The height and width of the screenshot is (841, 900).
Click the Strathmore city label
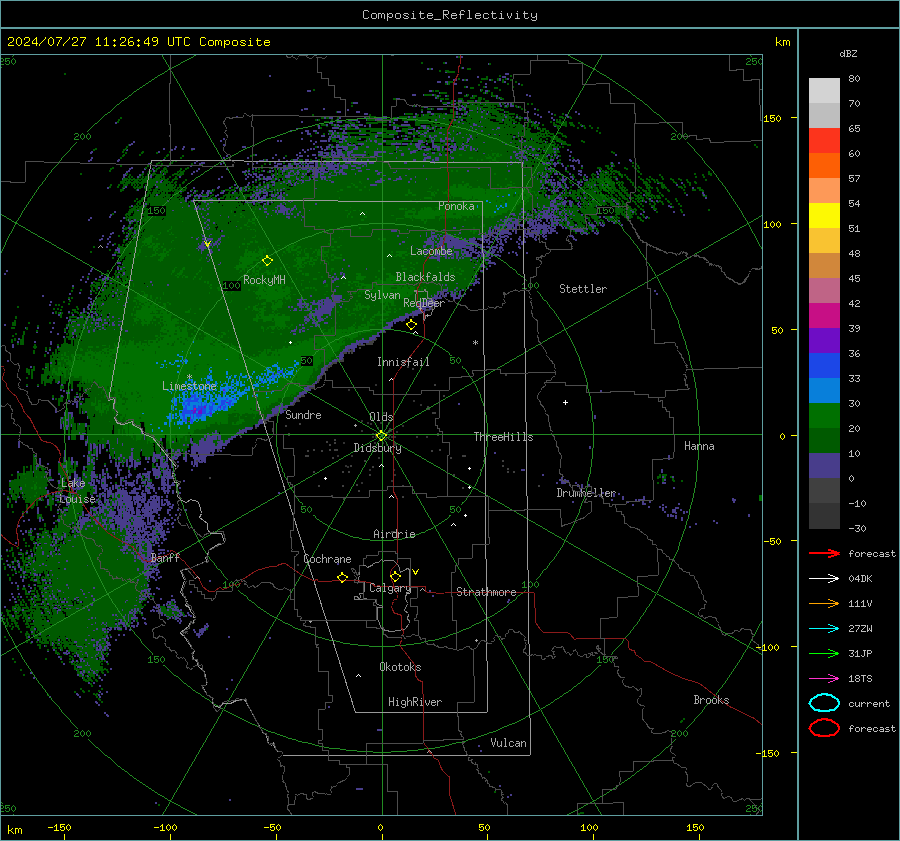(x=486, y=592)
